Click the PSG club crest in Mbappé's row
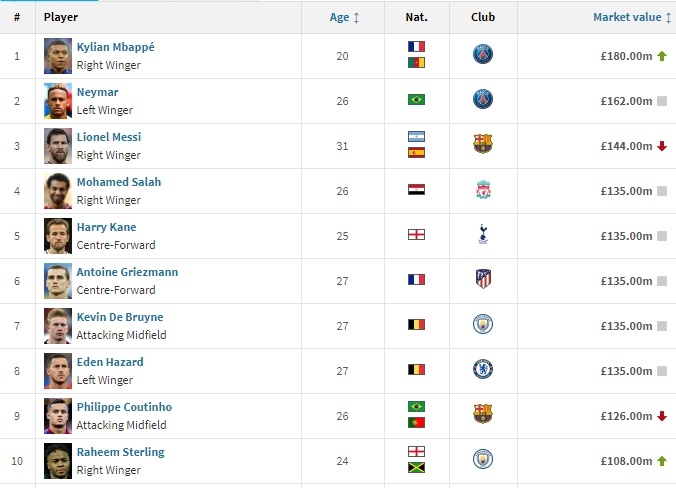The height and width of the screenshot is (488, 676). point(483,55)
